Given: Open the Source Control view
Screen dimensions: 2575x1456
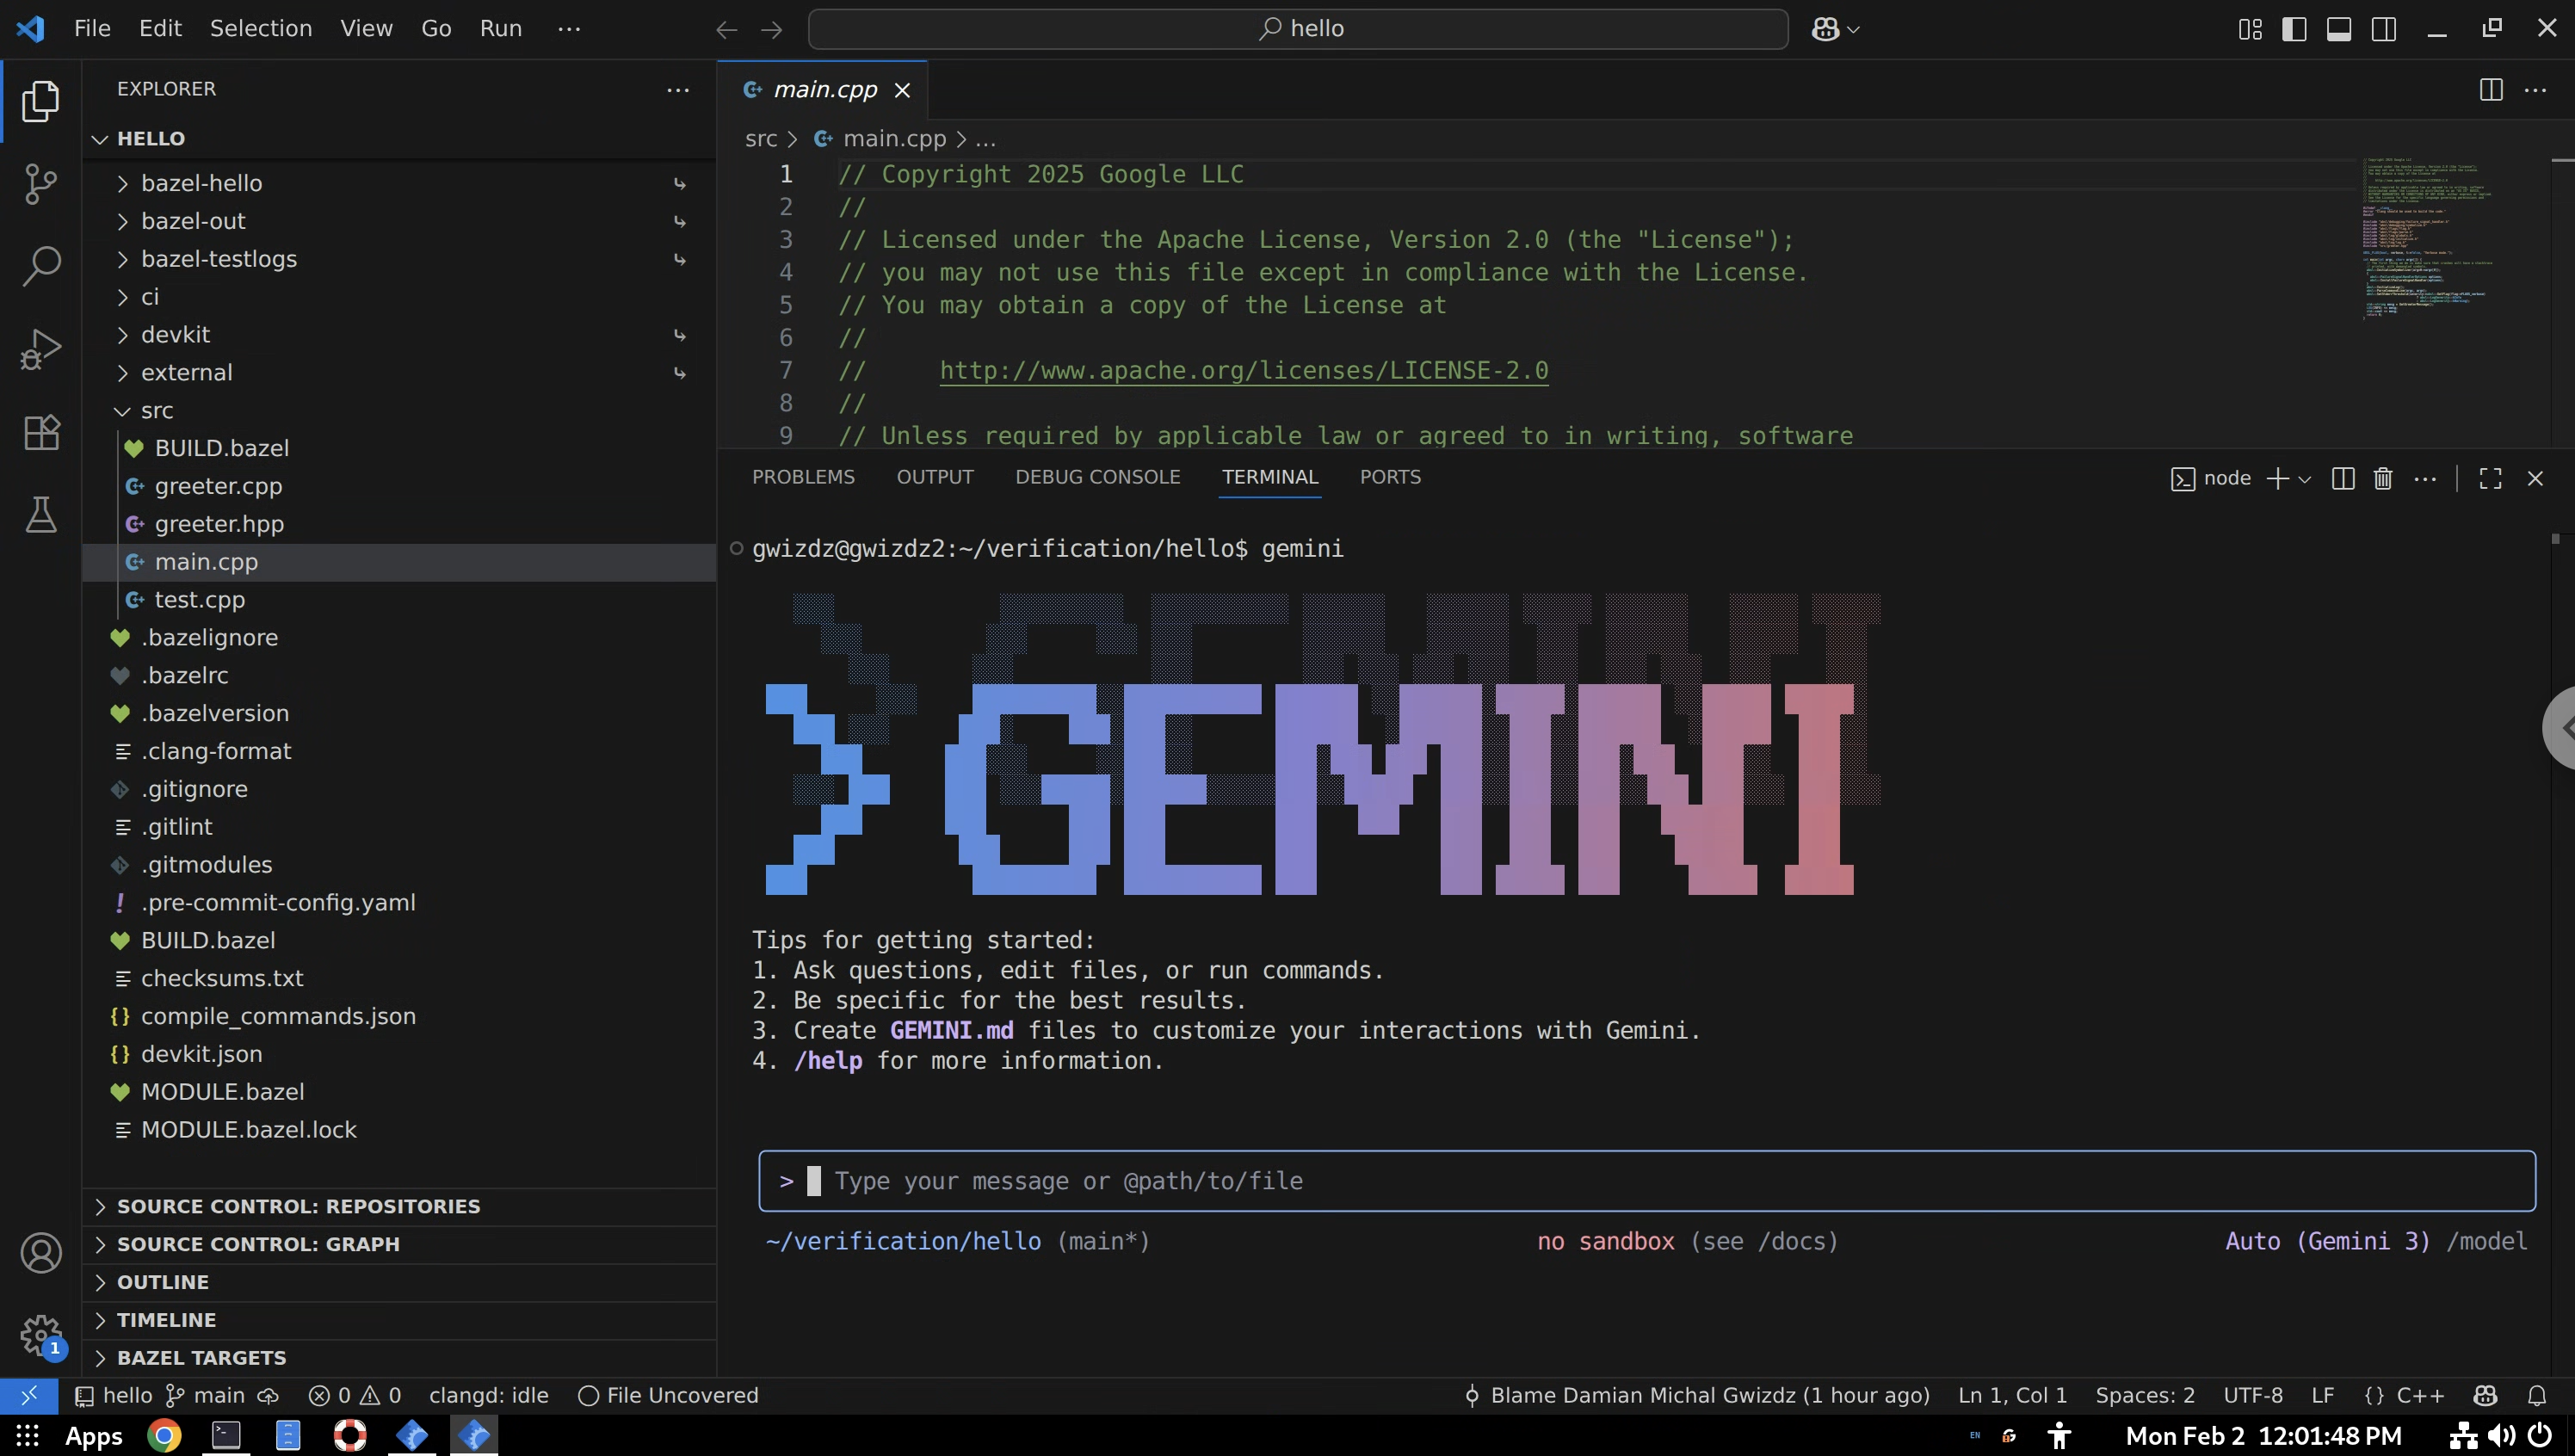Looking at the screenshot, I should [x=41, y=184].
